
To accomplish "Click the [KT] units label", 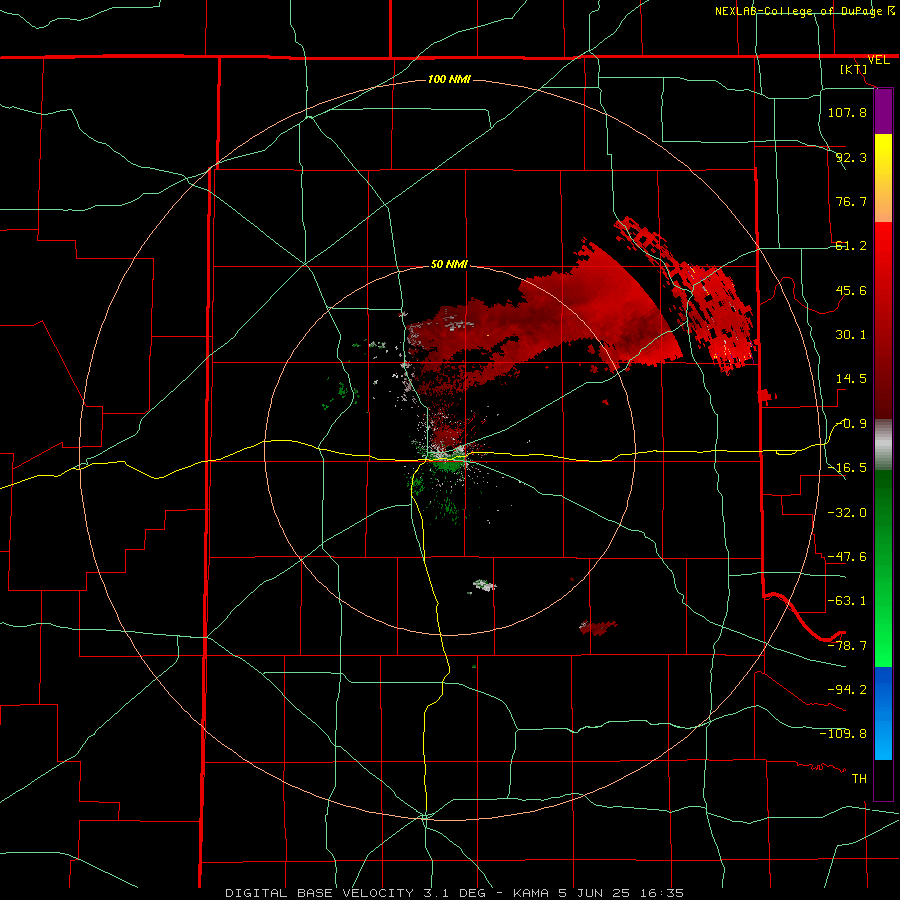I will pyautogui.click(x=854, y=69).
